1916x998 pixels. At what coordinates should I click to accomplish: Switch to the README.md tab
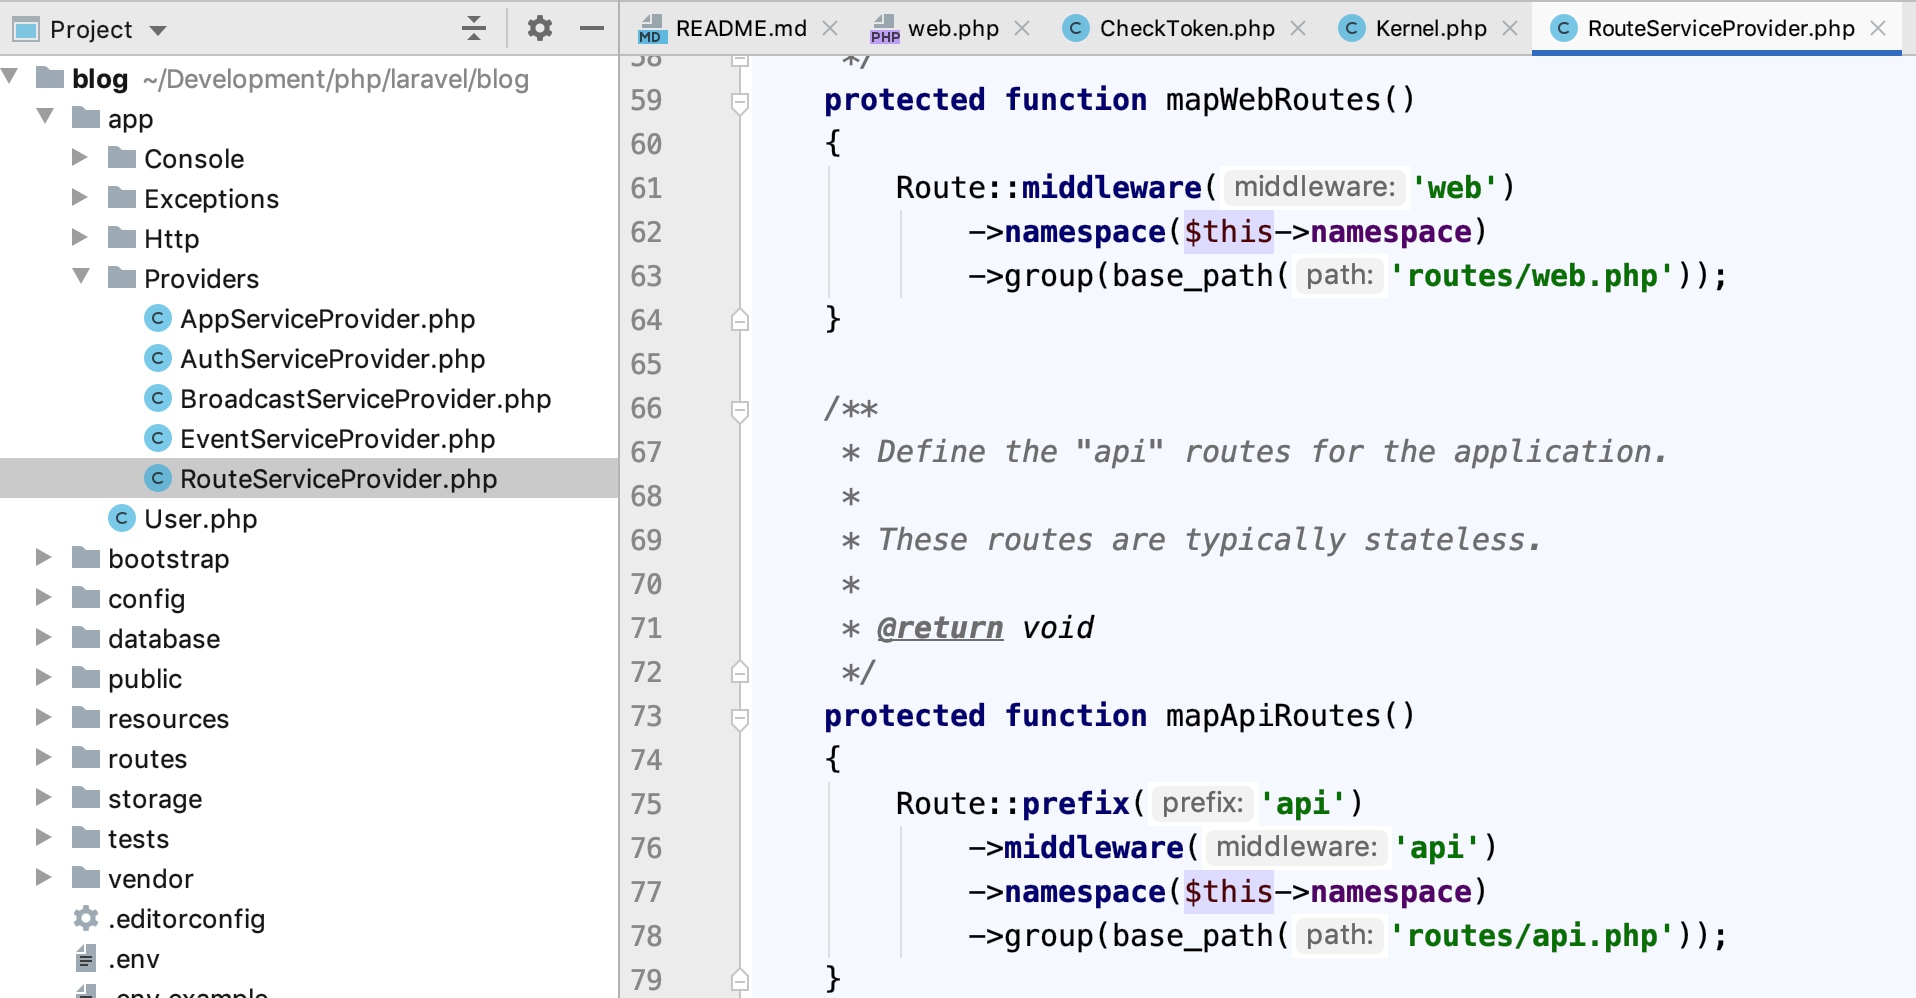coord(741,28)
